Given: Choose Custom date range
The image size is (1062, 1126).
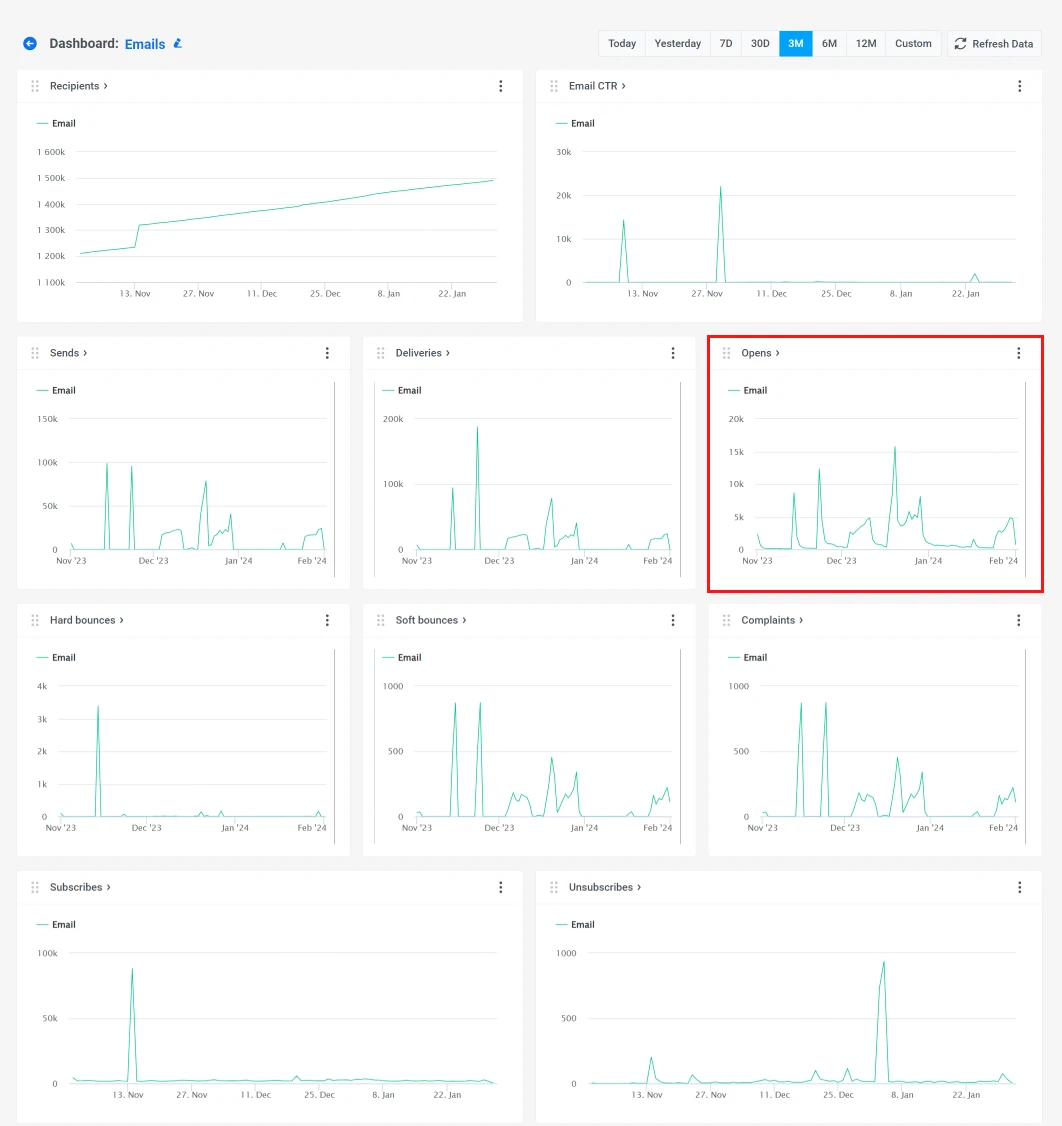Looking at the screenshot, I should (913, 43).
